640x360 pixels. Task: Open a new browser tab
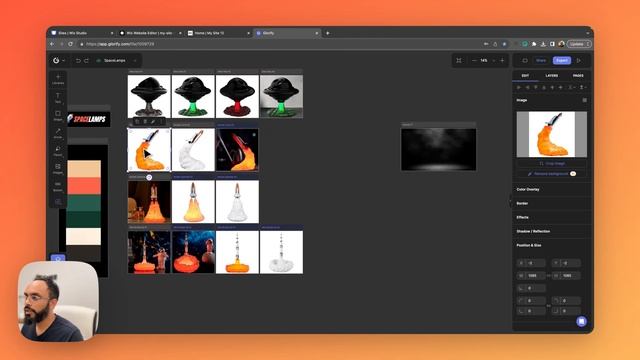point(327,33)
